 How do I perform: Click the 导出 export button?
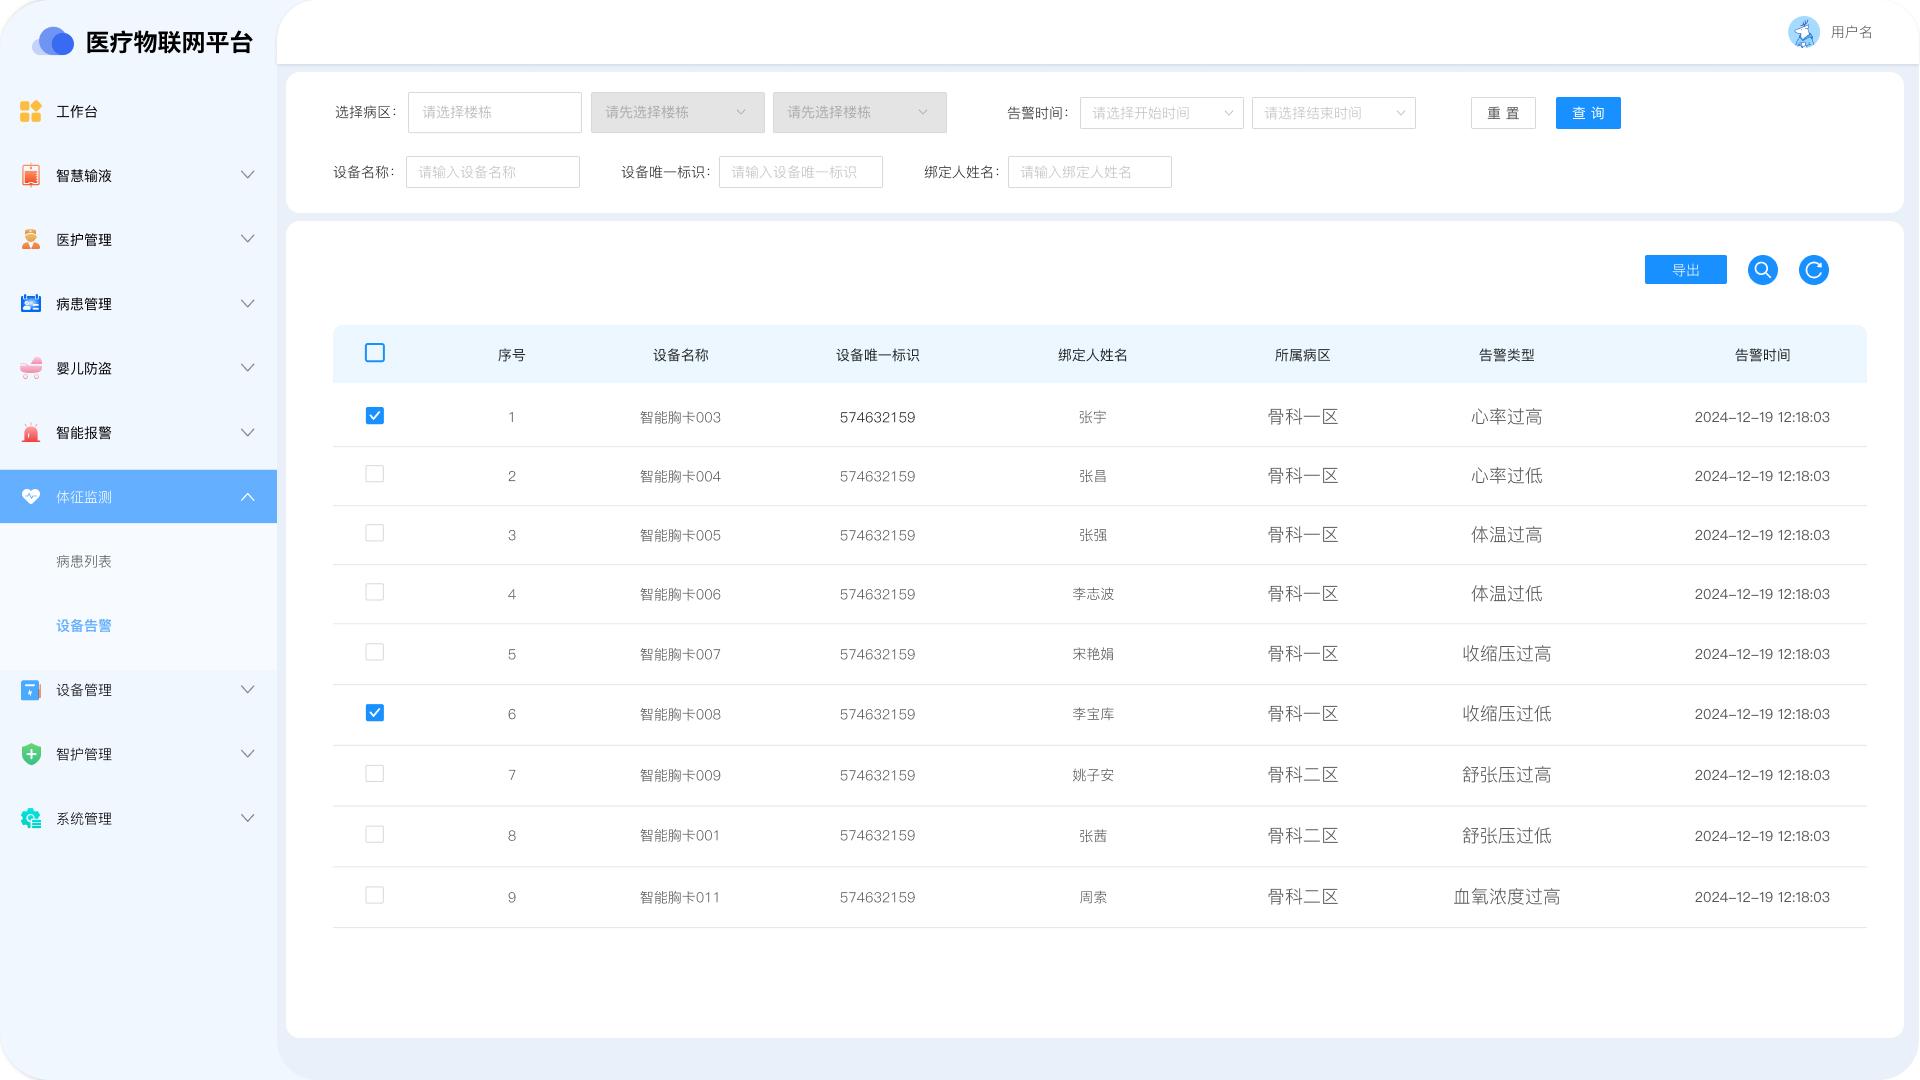(x=1685, y=270)
